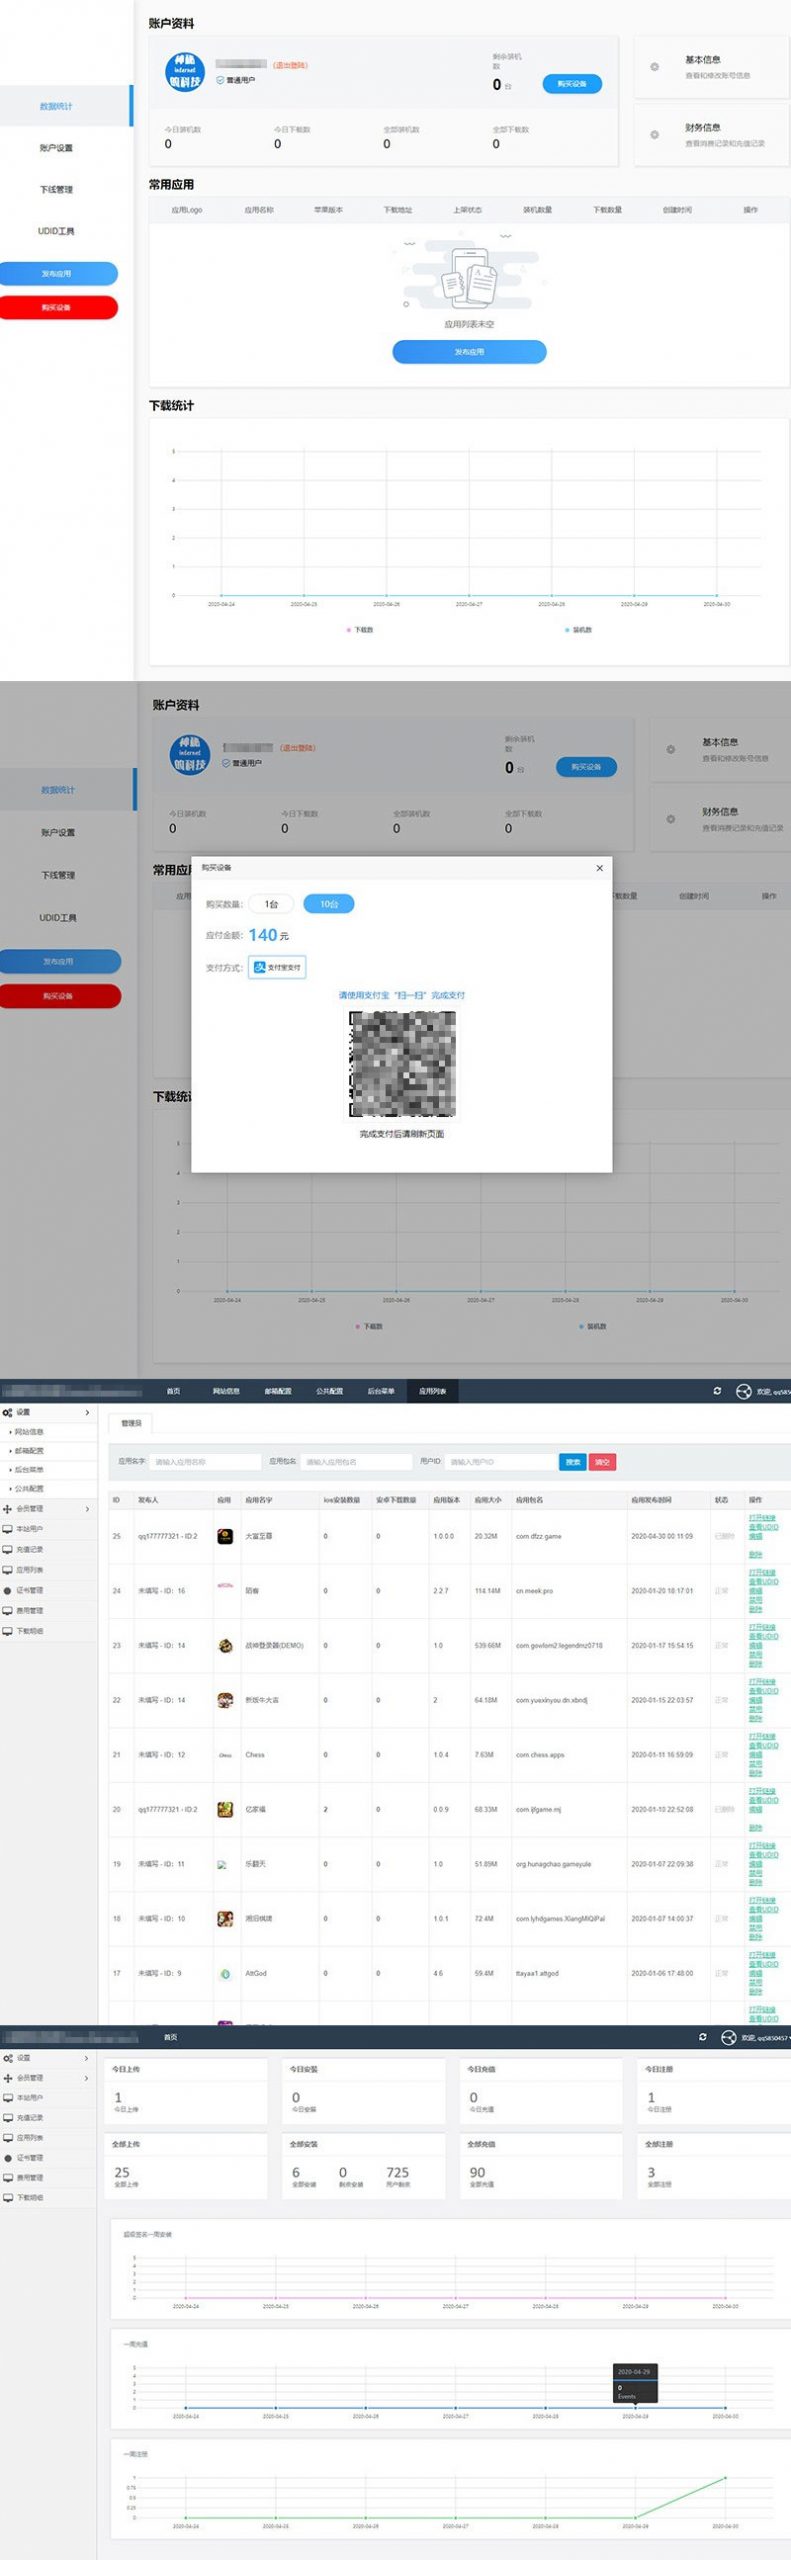Collapse 设置 section in app-list admin sidebar
This screenshot has width=791, height=2560.
click(49, 1413)
